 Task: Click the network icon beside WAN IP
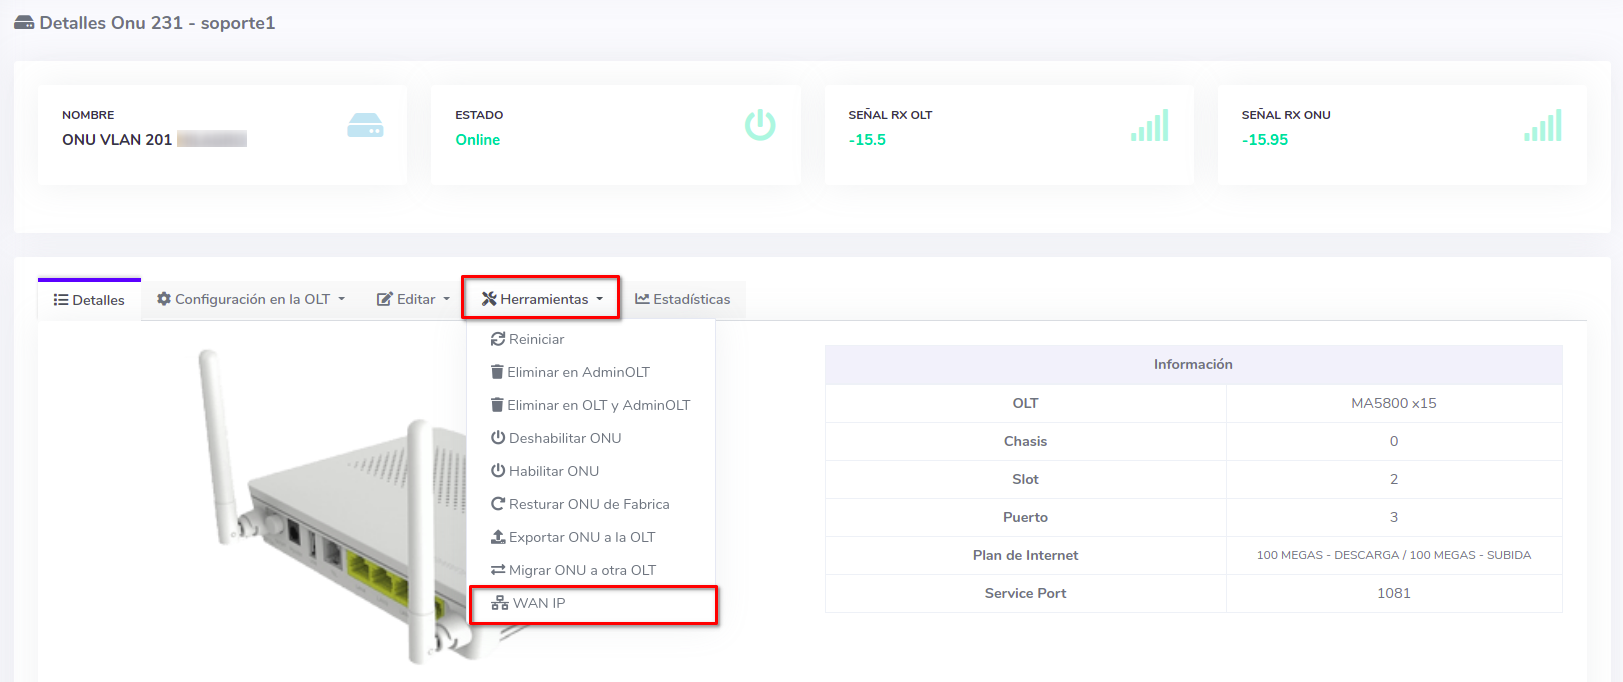[500, 603]
